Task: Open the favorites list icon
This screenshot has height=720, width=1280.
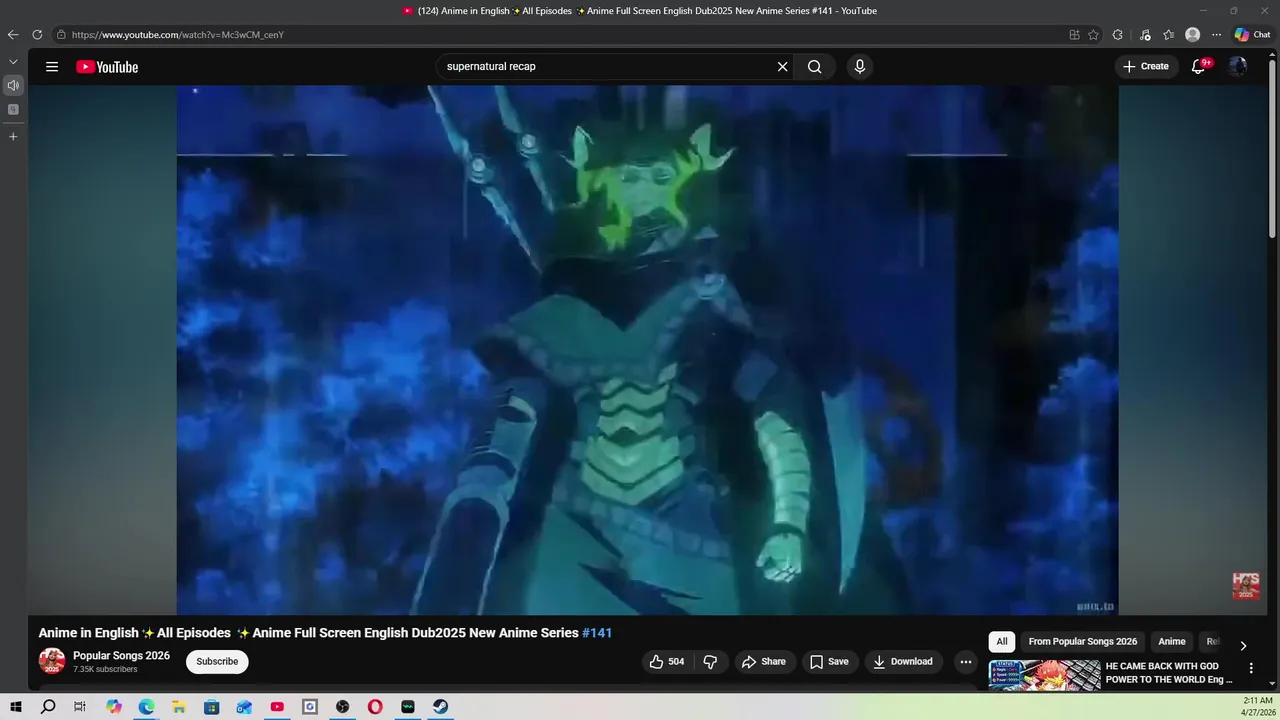Action: (x=1168, y=34)
